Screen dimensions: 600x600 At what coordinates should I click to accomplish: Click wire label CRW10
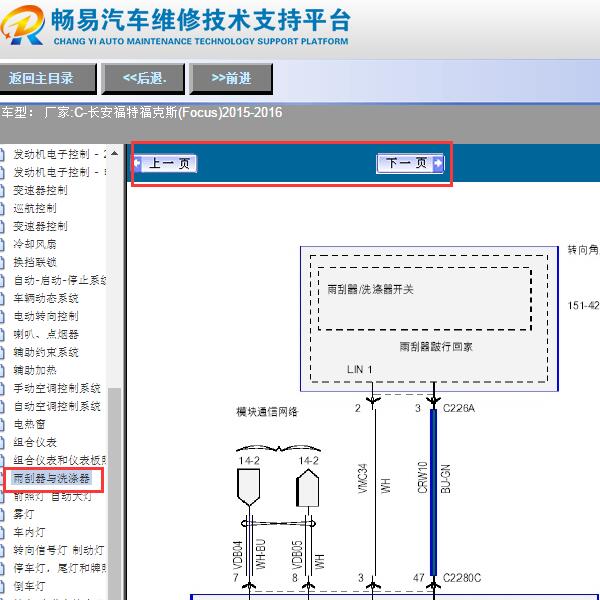[422, 477]
